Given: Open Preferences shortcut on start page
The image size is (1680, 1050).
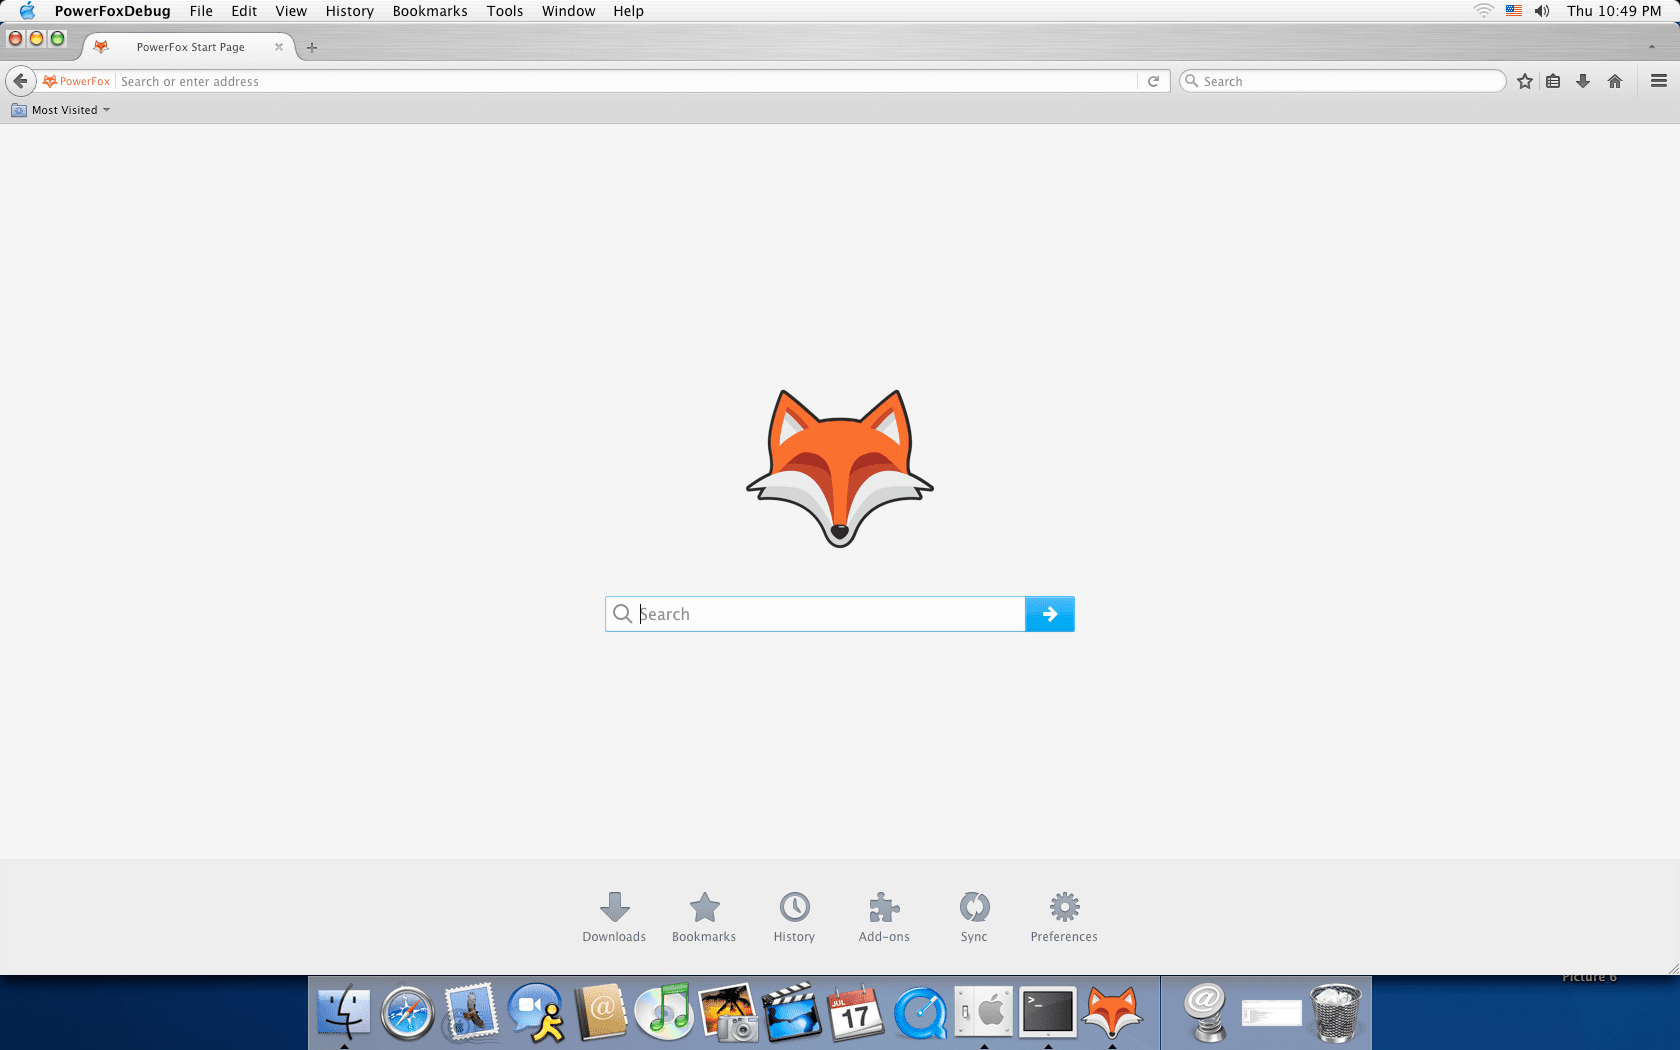Looking at the screenshot, I should (1064, 917).
